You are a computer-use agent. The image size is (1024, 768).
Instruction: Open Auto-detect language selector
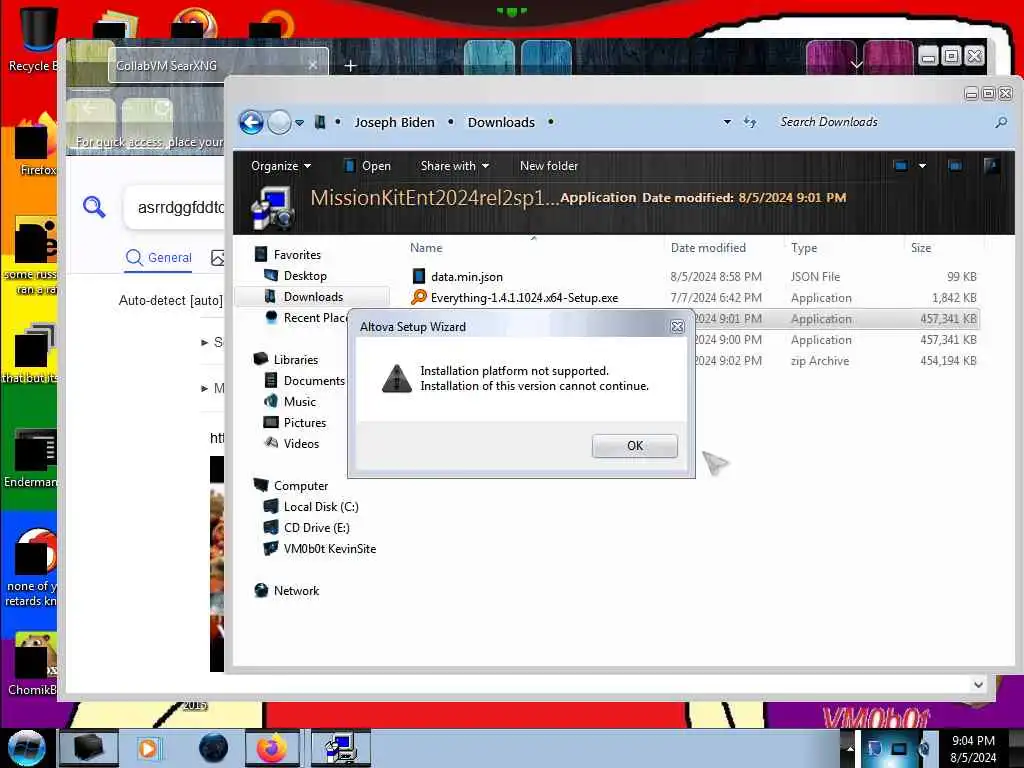click(x=170, y=300)
